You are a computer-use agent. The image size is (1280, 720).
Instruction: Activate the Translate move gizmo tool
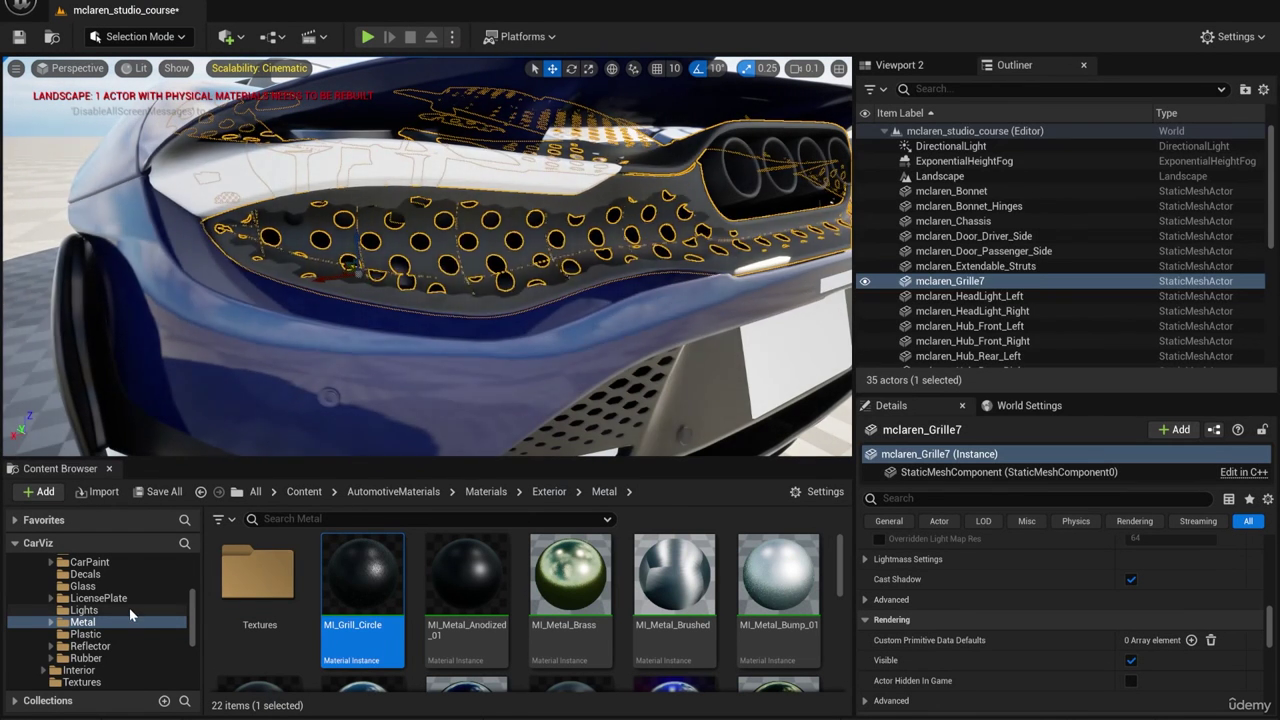[x=552, y=69]
